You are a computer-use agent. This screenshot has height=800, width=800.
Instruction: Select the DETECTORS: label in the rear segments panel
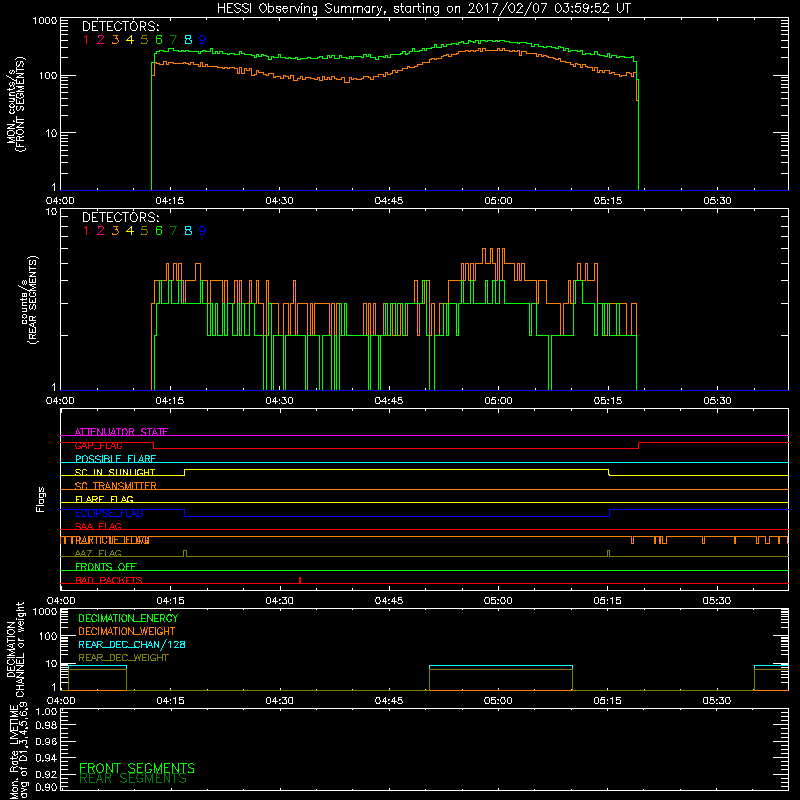point(121,217)
